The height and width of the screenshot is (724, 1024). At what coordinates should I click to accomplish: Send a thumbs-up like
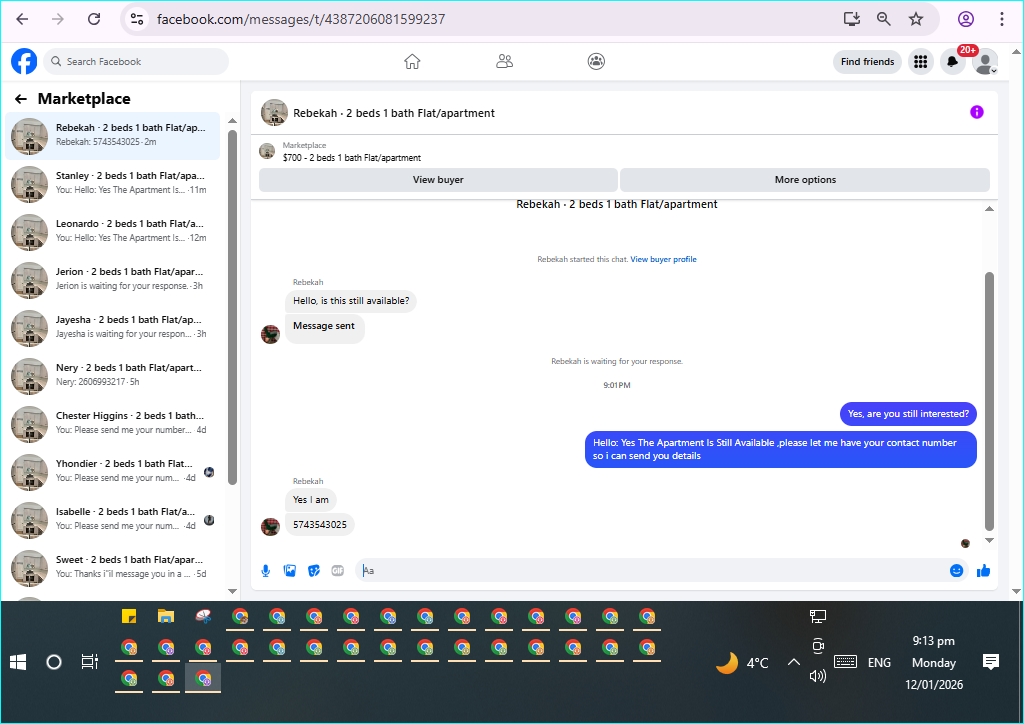click(x=984, y=571)
